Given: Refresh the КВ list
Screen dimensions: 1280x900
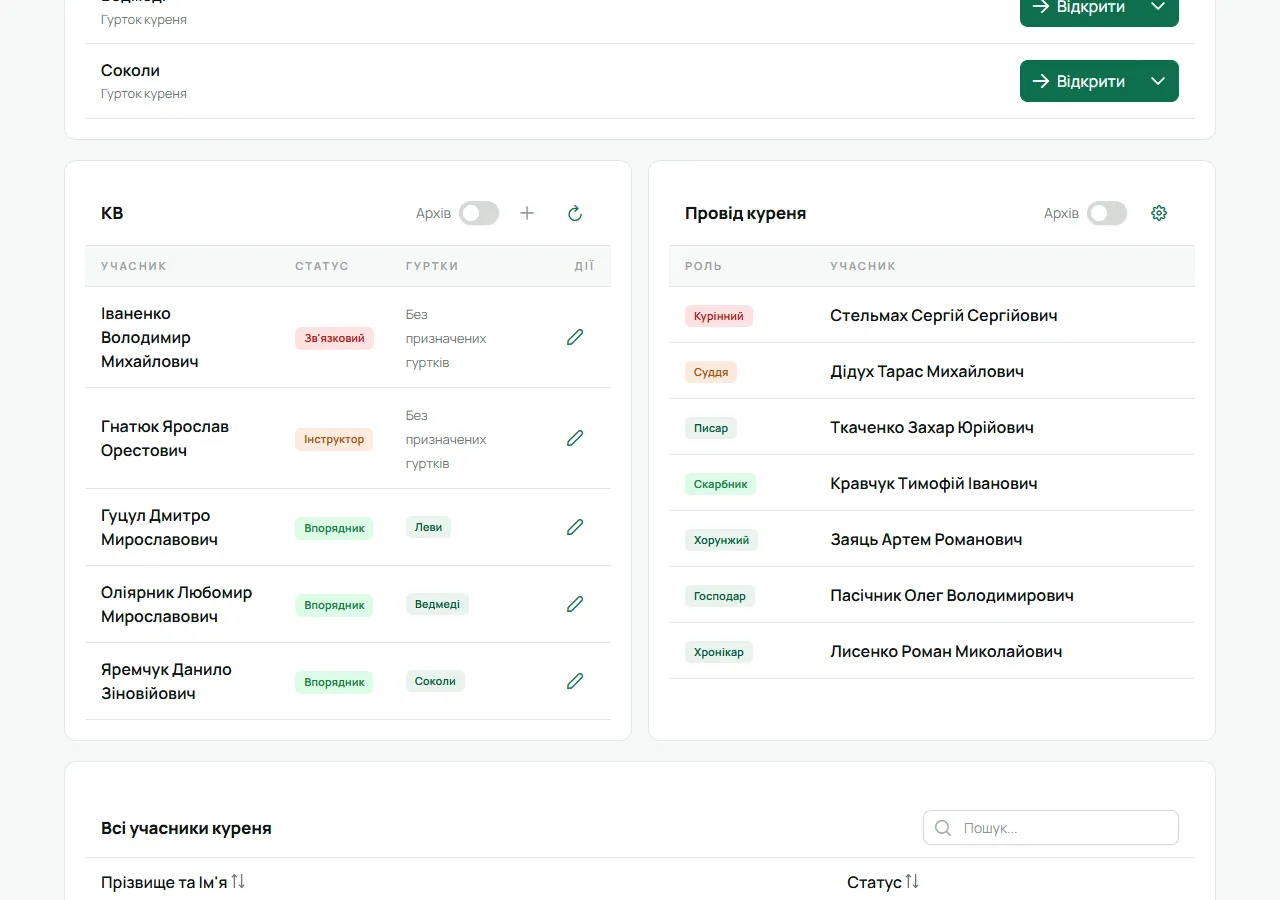Looking at the screenshot, I should [x=575, y=213].
